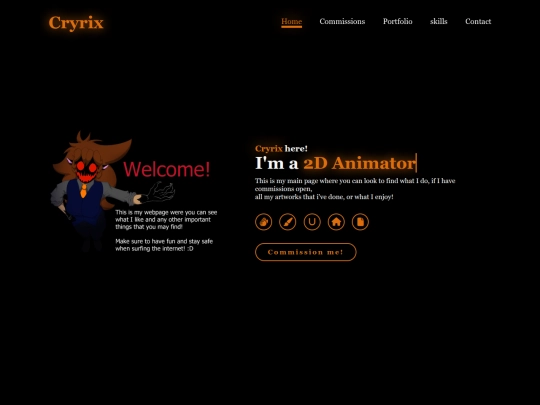The image size is (540, 405).
Task: Click the "Commission me!" button
Action: point(305,252)
